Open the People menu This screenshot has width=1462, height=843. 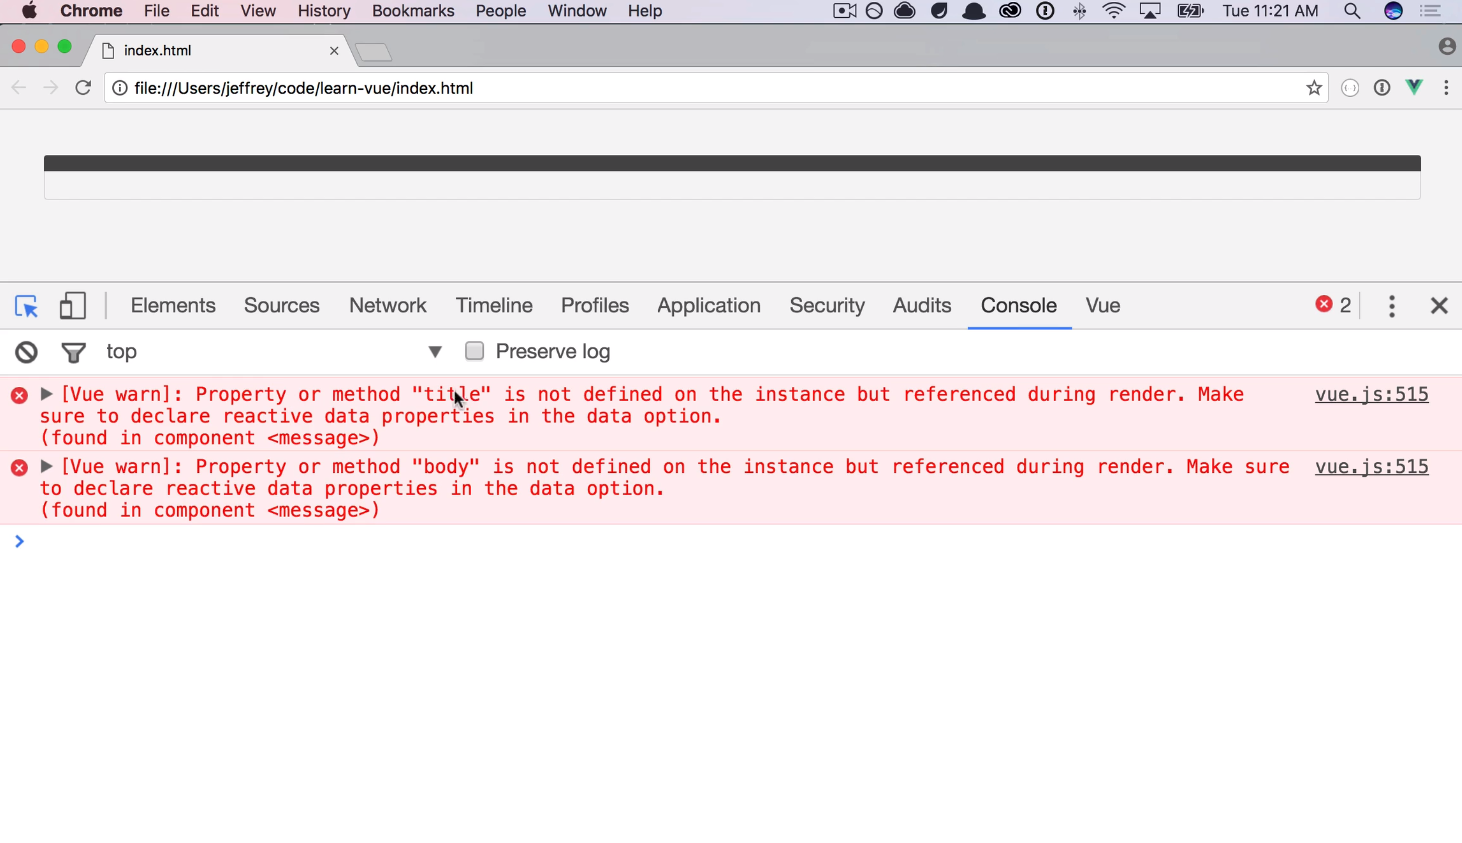click(x=501, y=11)
